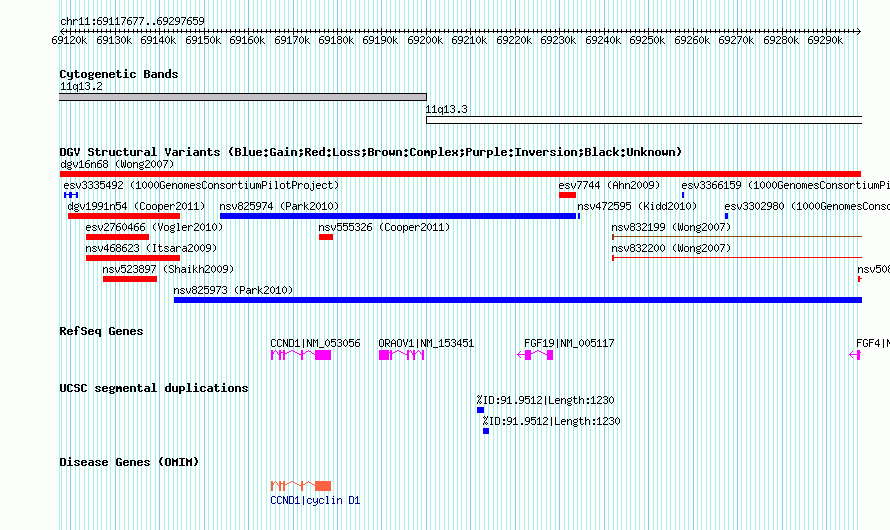Click the orange CCND1 OMIM disease gene glyph
Screen dimensions: 890x530
(x=301, y=486)
